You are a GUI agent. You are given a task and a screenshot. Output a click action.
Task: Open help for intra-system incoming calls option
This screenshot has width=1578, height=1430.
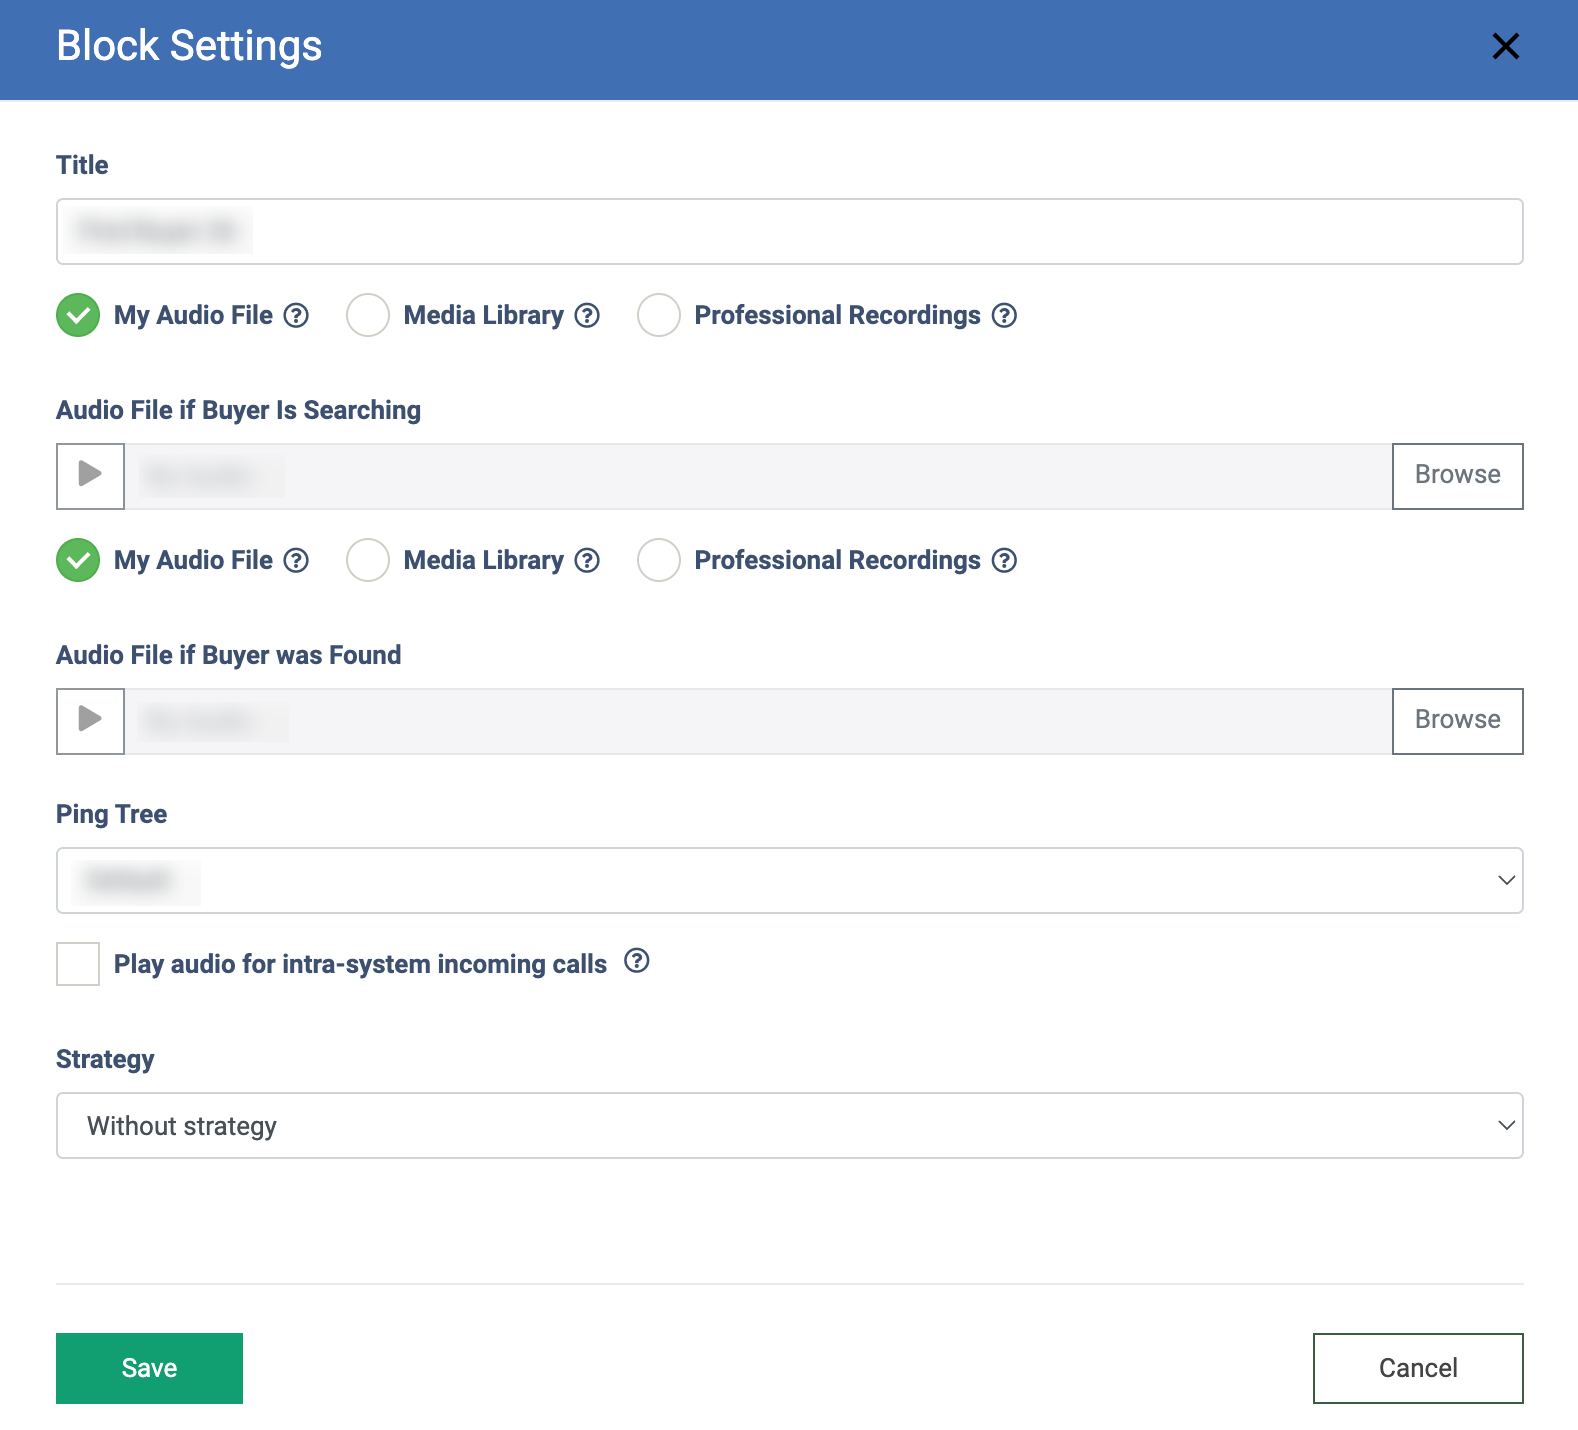pyautogui.click(x=637, y=962)
